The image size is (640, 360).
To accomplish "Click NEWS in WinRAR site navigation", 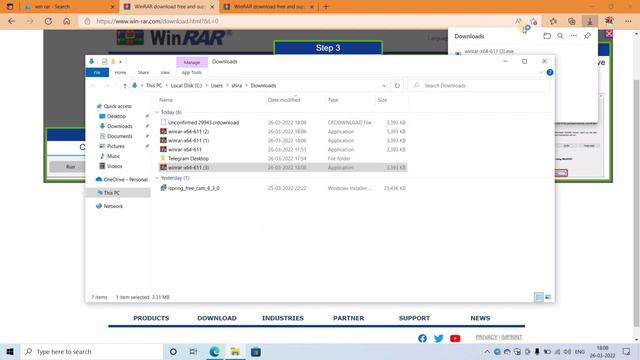I will pyautogui.click(x=480, y=318).
